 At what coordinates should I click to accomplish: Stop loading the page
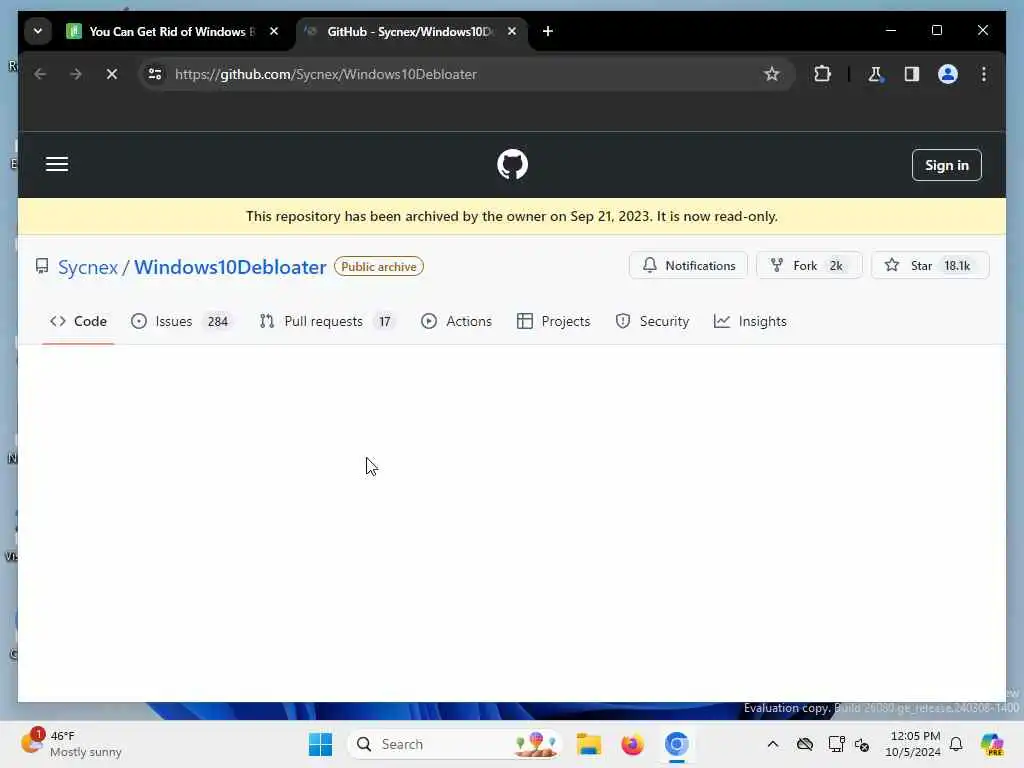point(112,74)
